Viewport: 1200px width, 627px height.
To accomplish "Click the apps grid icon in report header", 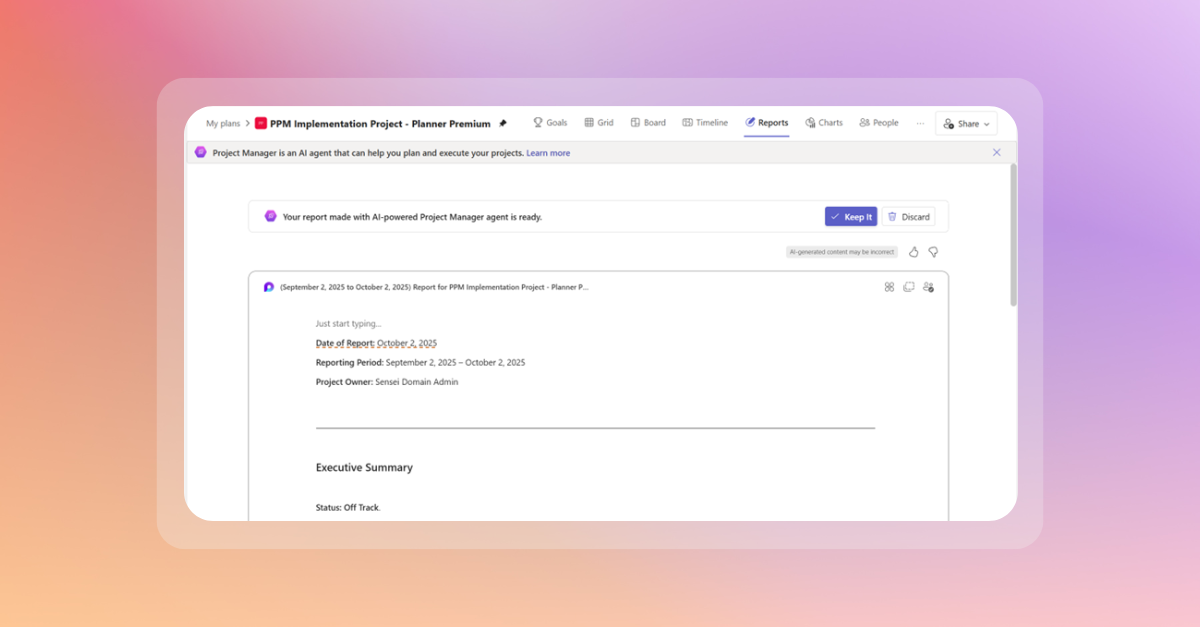I will (x=889, y=287).
